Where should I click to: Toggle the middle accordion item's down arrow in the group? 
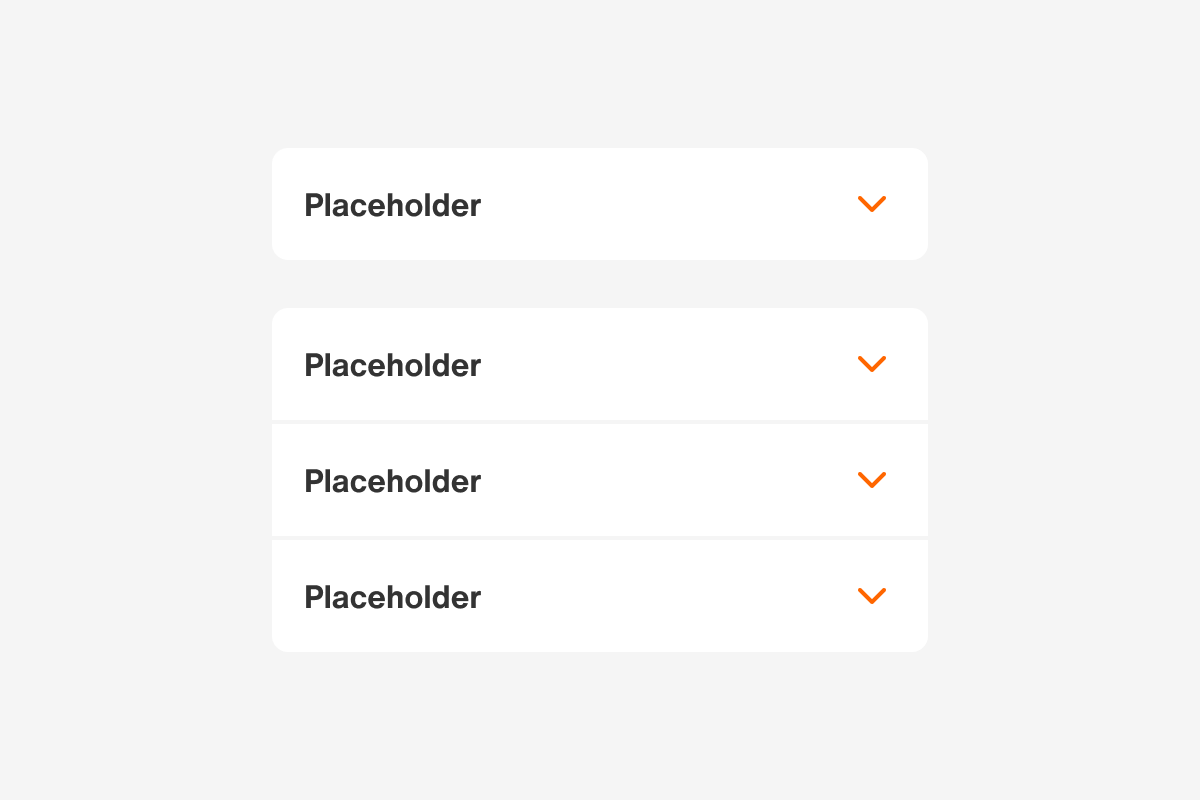[x=872, y=480]
